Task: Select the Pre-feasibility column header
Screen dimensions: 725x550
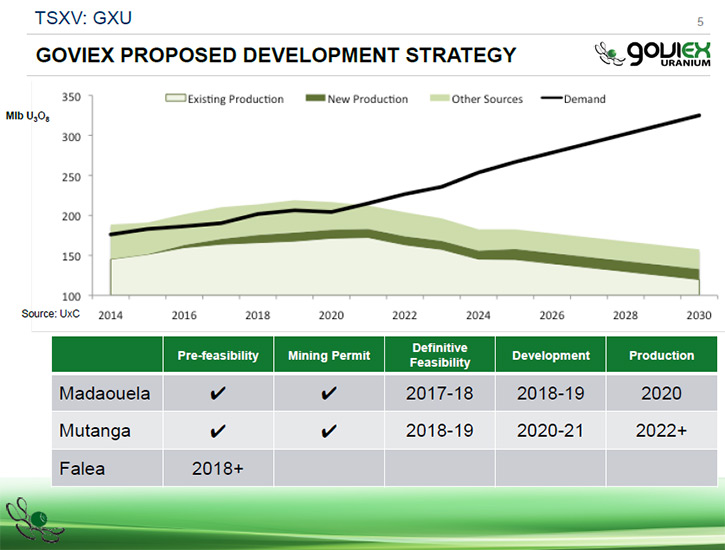Action: click(218, 355)
